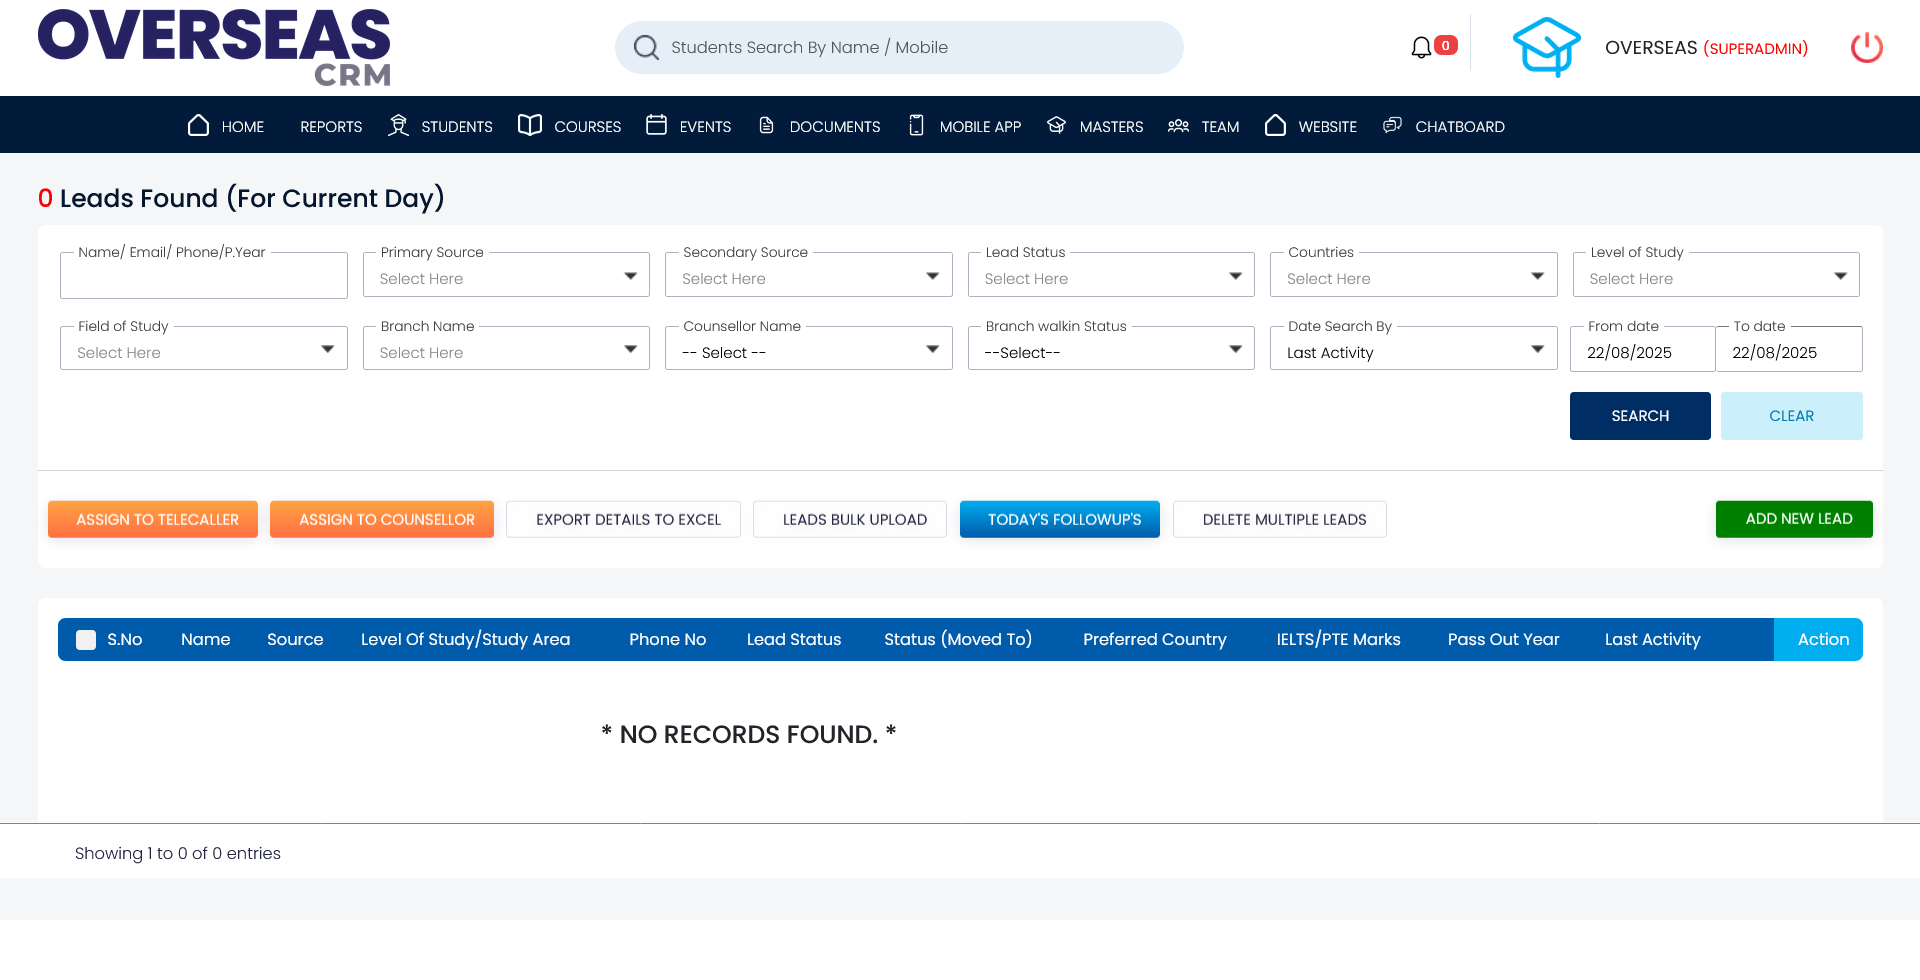The width and height of the screenshot is (1920, 980).
Task: Click the Chatboard speech bubble icon
Action: (x=1392, y=124)
